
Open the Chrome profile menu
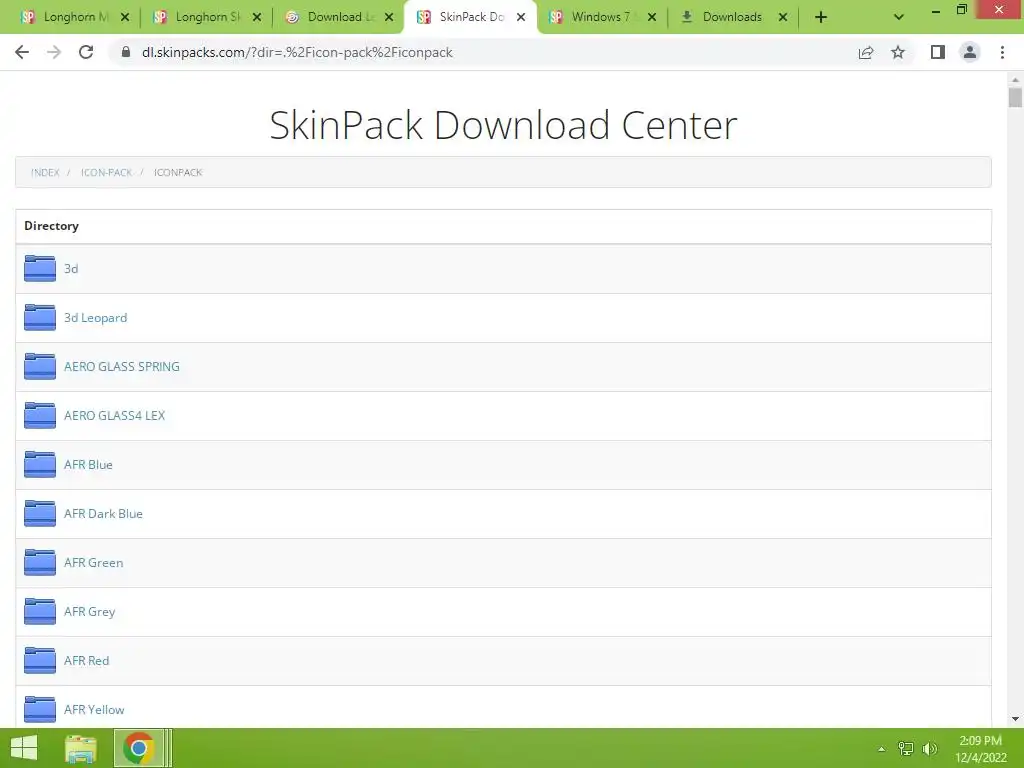[x=970, y=52]
